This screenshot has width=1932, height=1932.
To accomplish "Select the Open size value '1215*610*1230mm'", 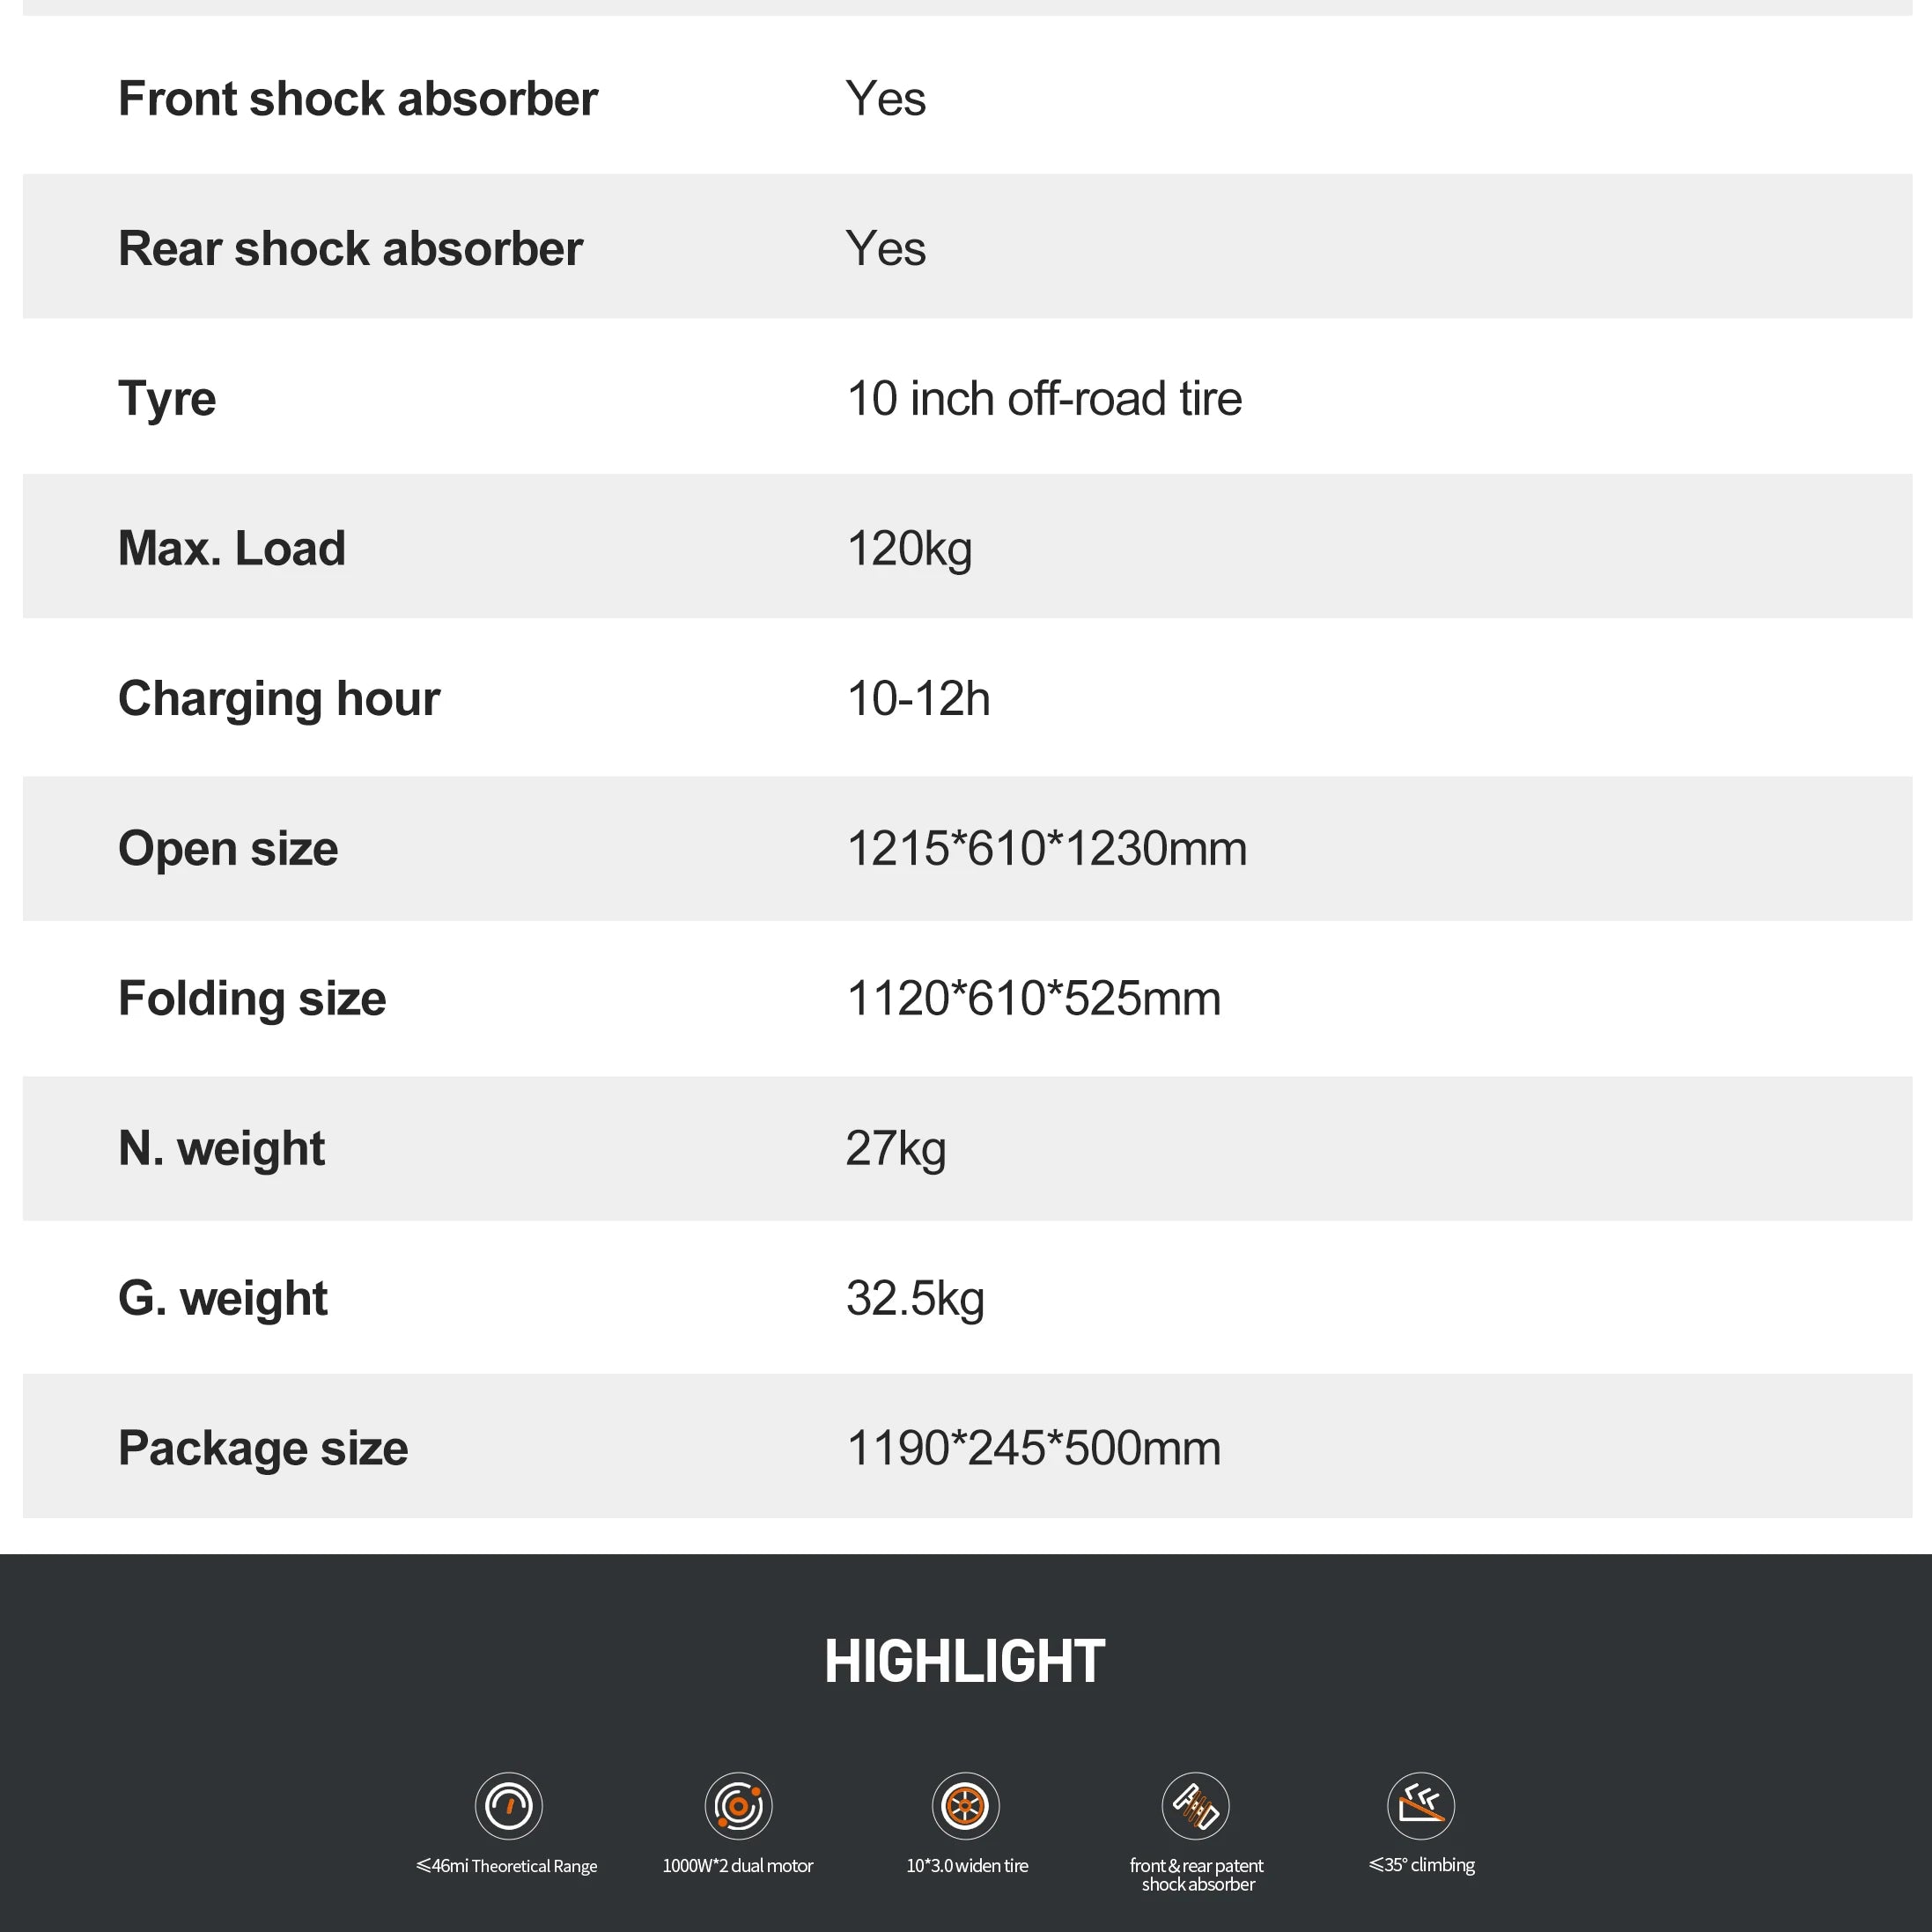I will click(x=1046, y=849).
